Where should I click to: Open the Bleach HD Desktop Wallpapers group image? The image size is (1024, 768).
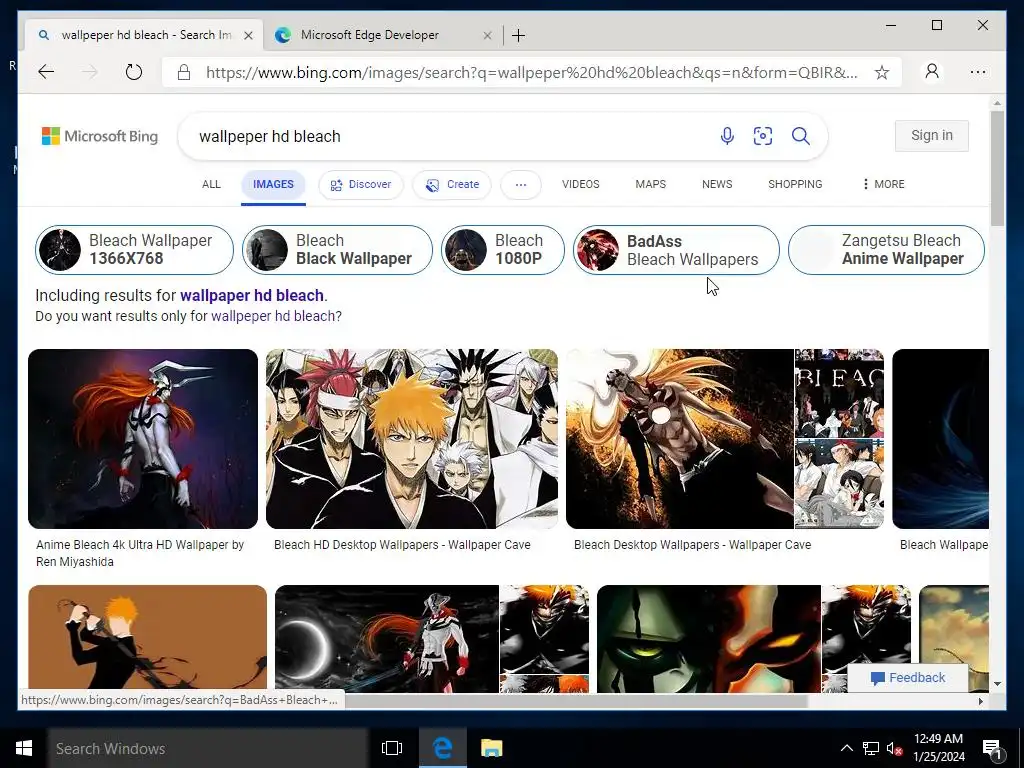[x=412, y=439]
